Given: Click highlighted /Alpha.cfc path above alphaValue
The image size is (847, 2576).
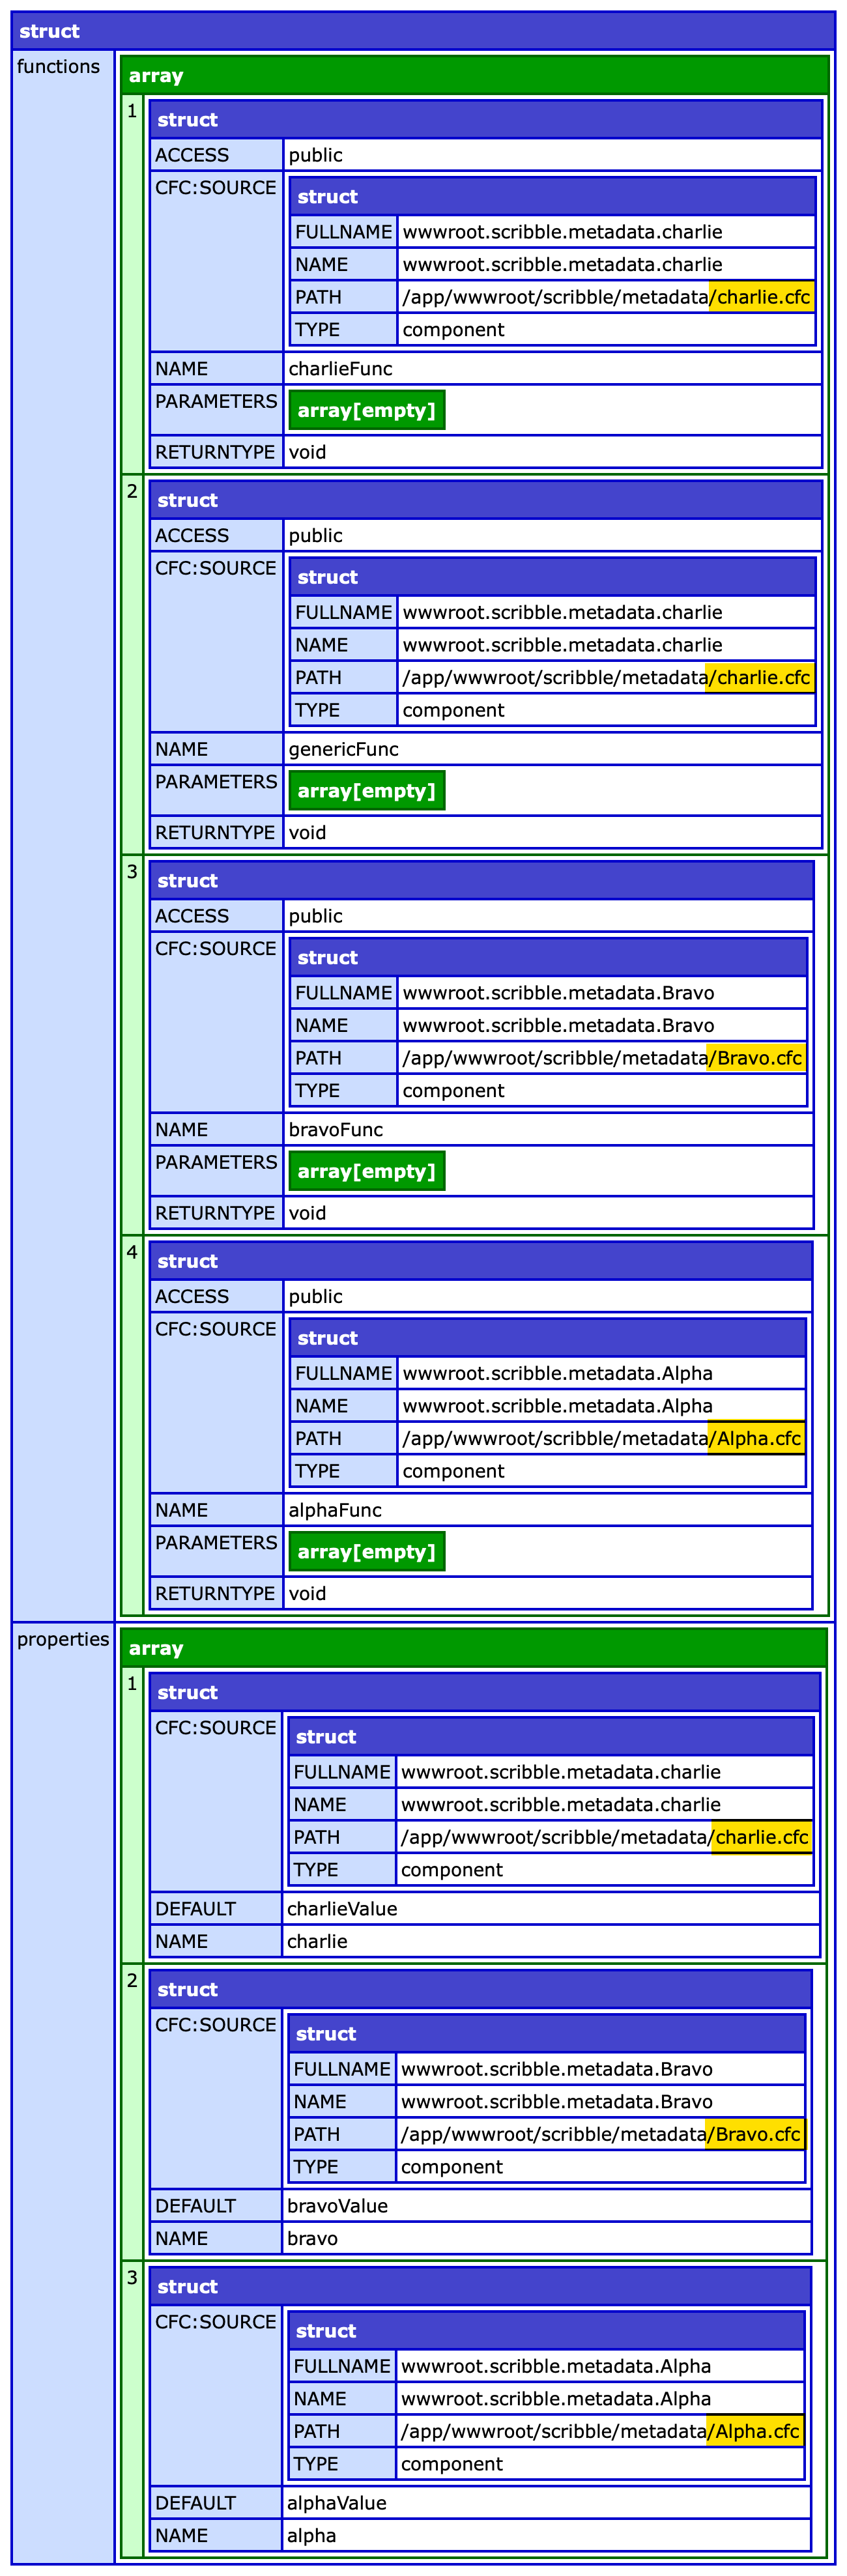Looking at the screenshot, I should point(755,2431).
